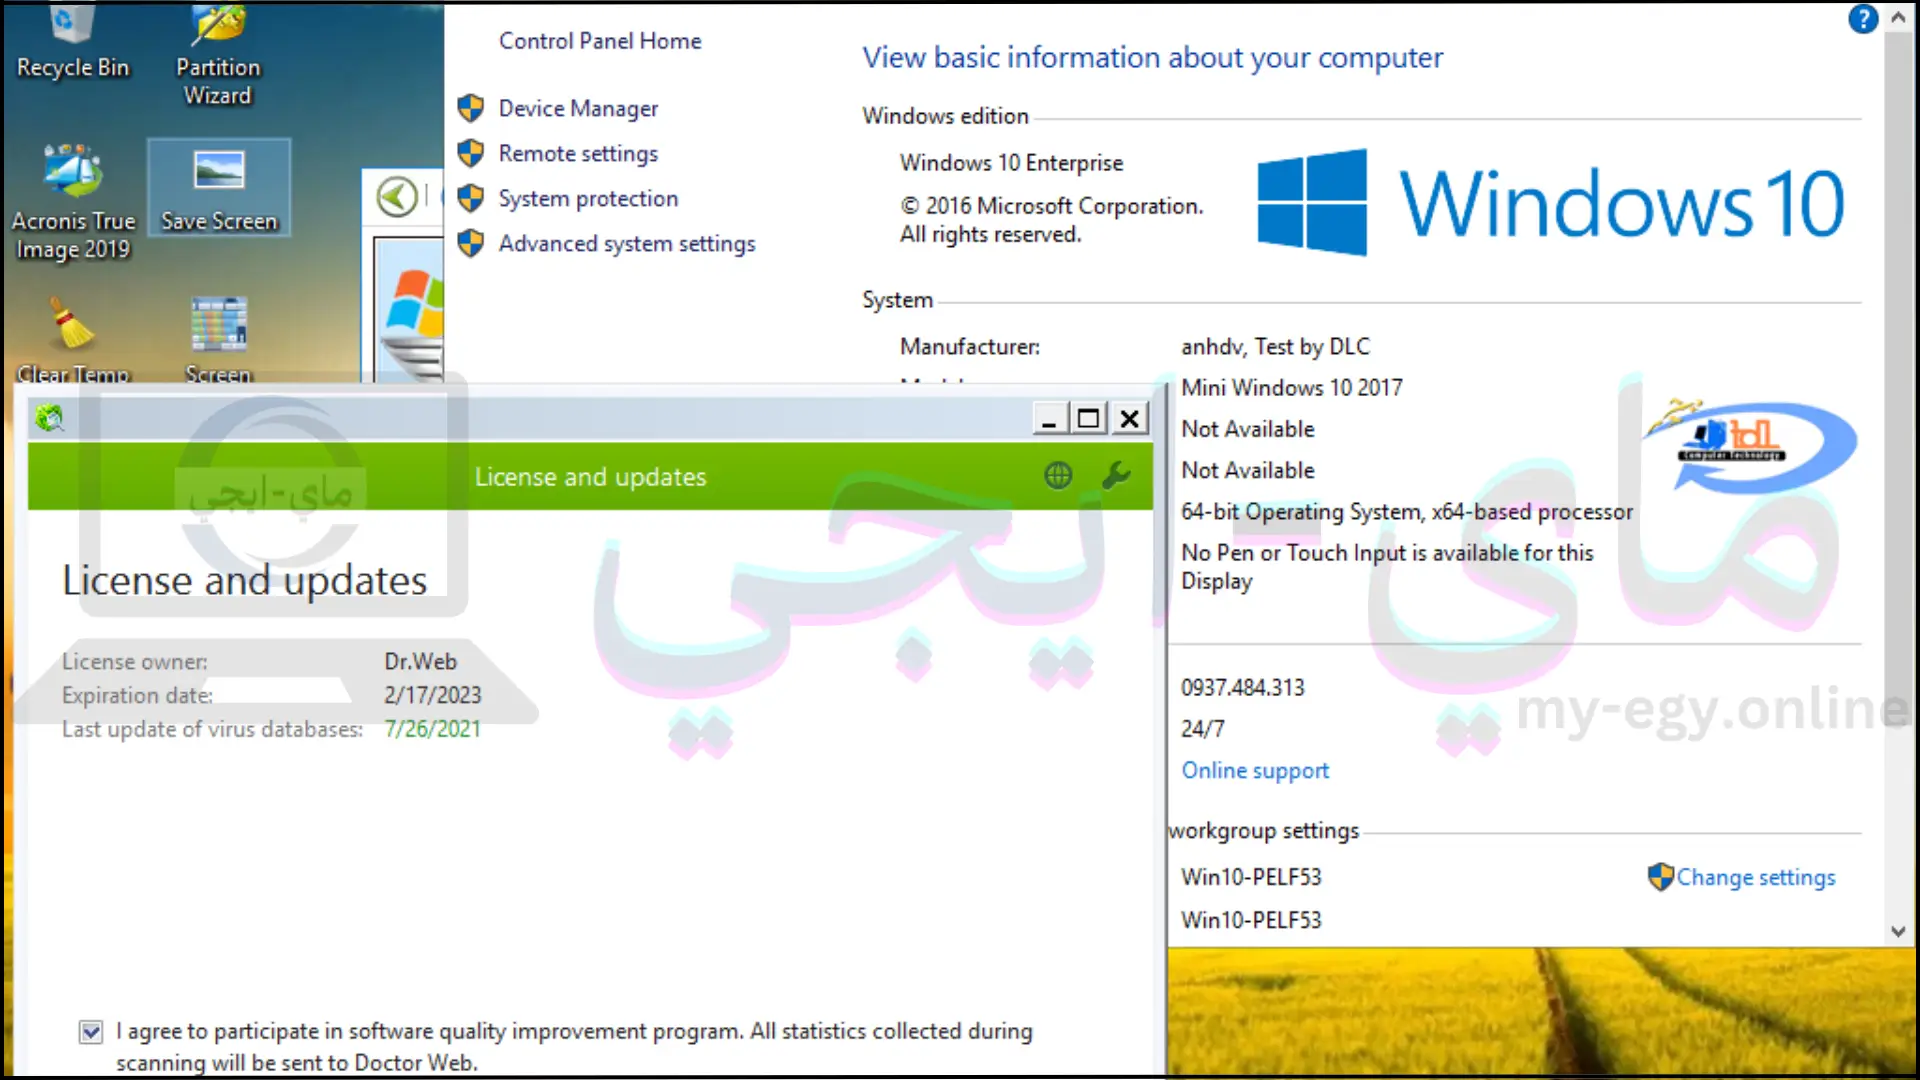The width and height of the screenshot is (1920, 1080).
Task: Click the View basic information heading
Action: (1152, 58)
